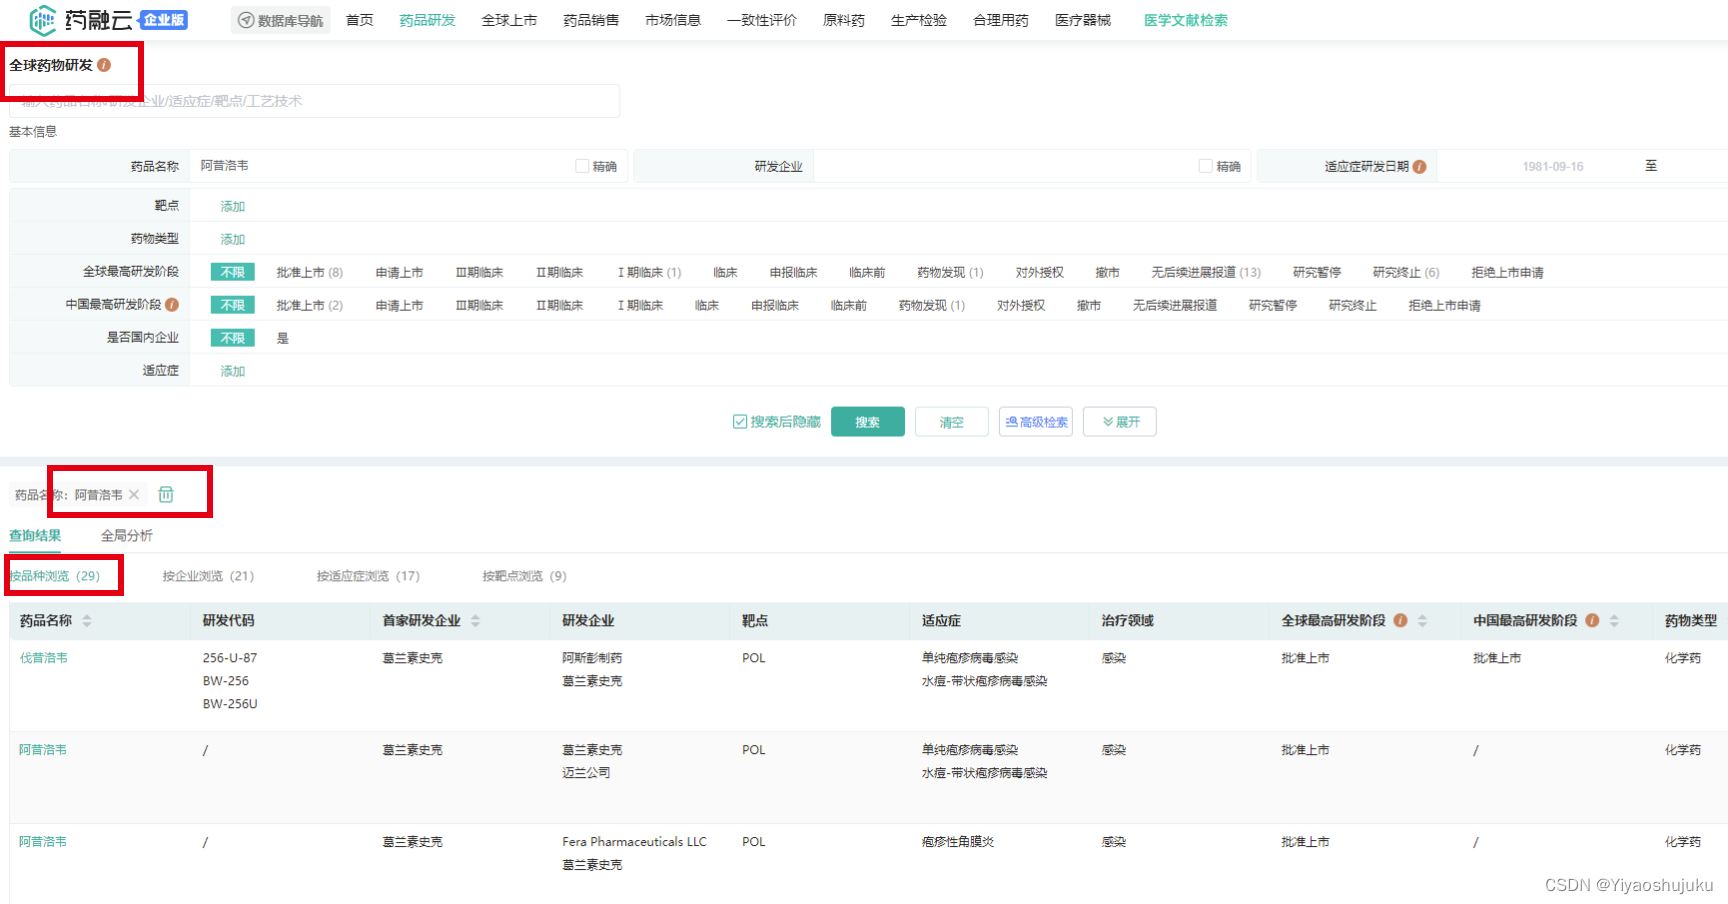Click the 企业版 badge
1728x904 pixels.
(164, 20)
